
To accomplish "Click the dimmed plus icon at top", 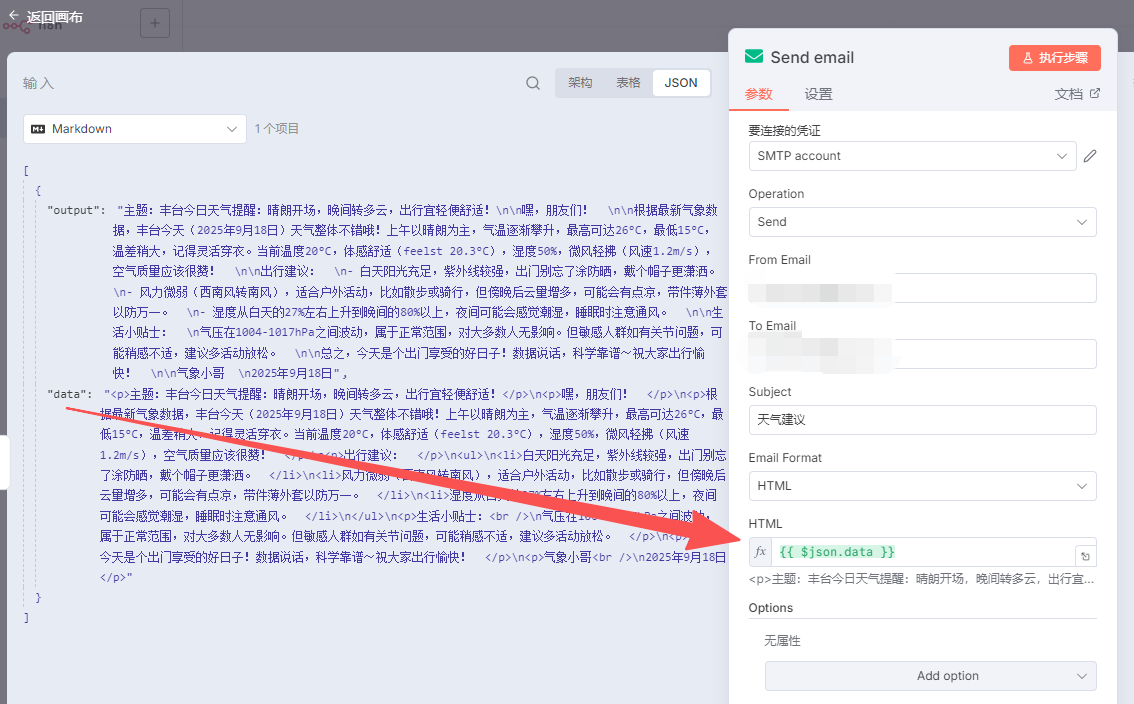I will tap(155, 23).
